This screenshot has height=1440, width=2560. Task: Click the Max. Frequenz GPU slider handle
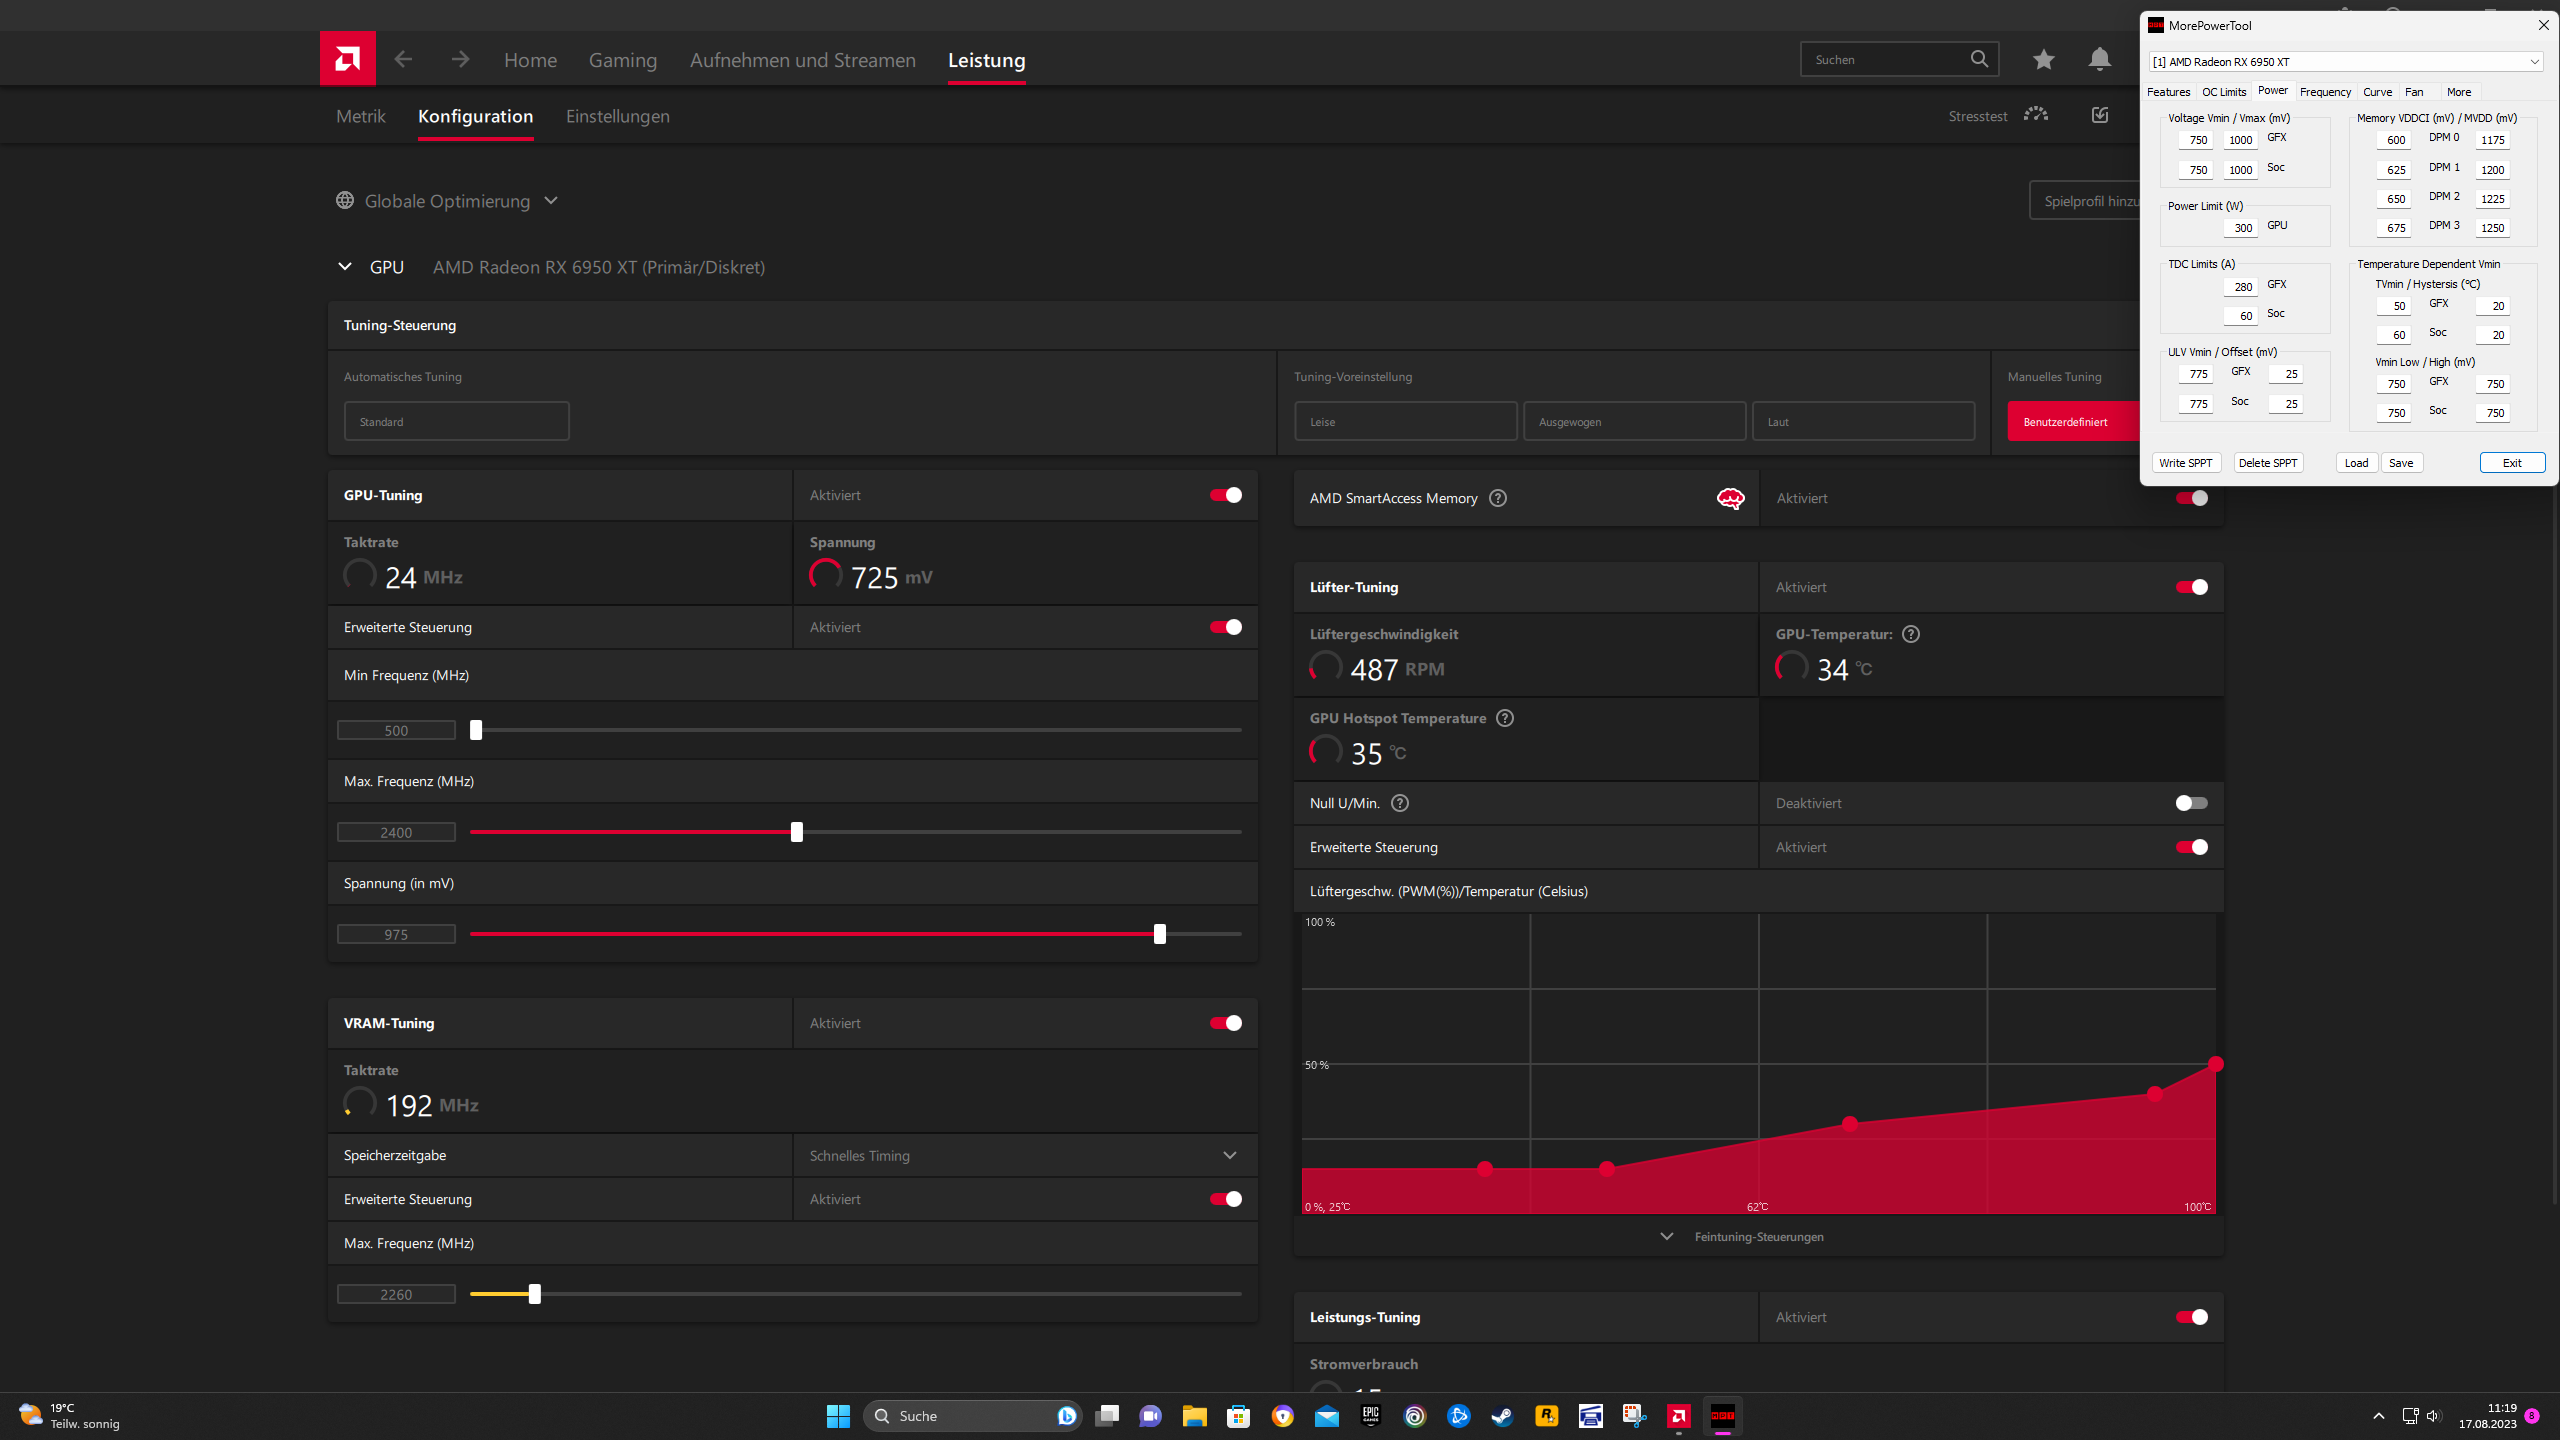(796, 832)
